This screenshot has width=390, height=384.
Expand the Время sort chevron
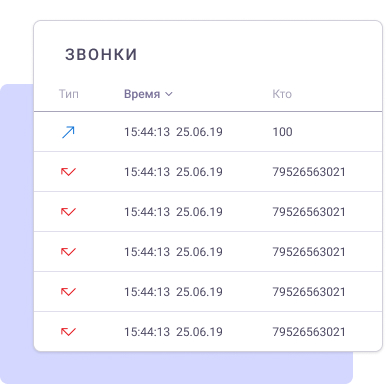coord(169,94)
